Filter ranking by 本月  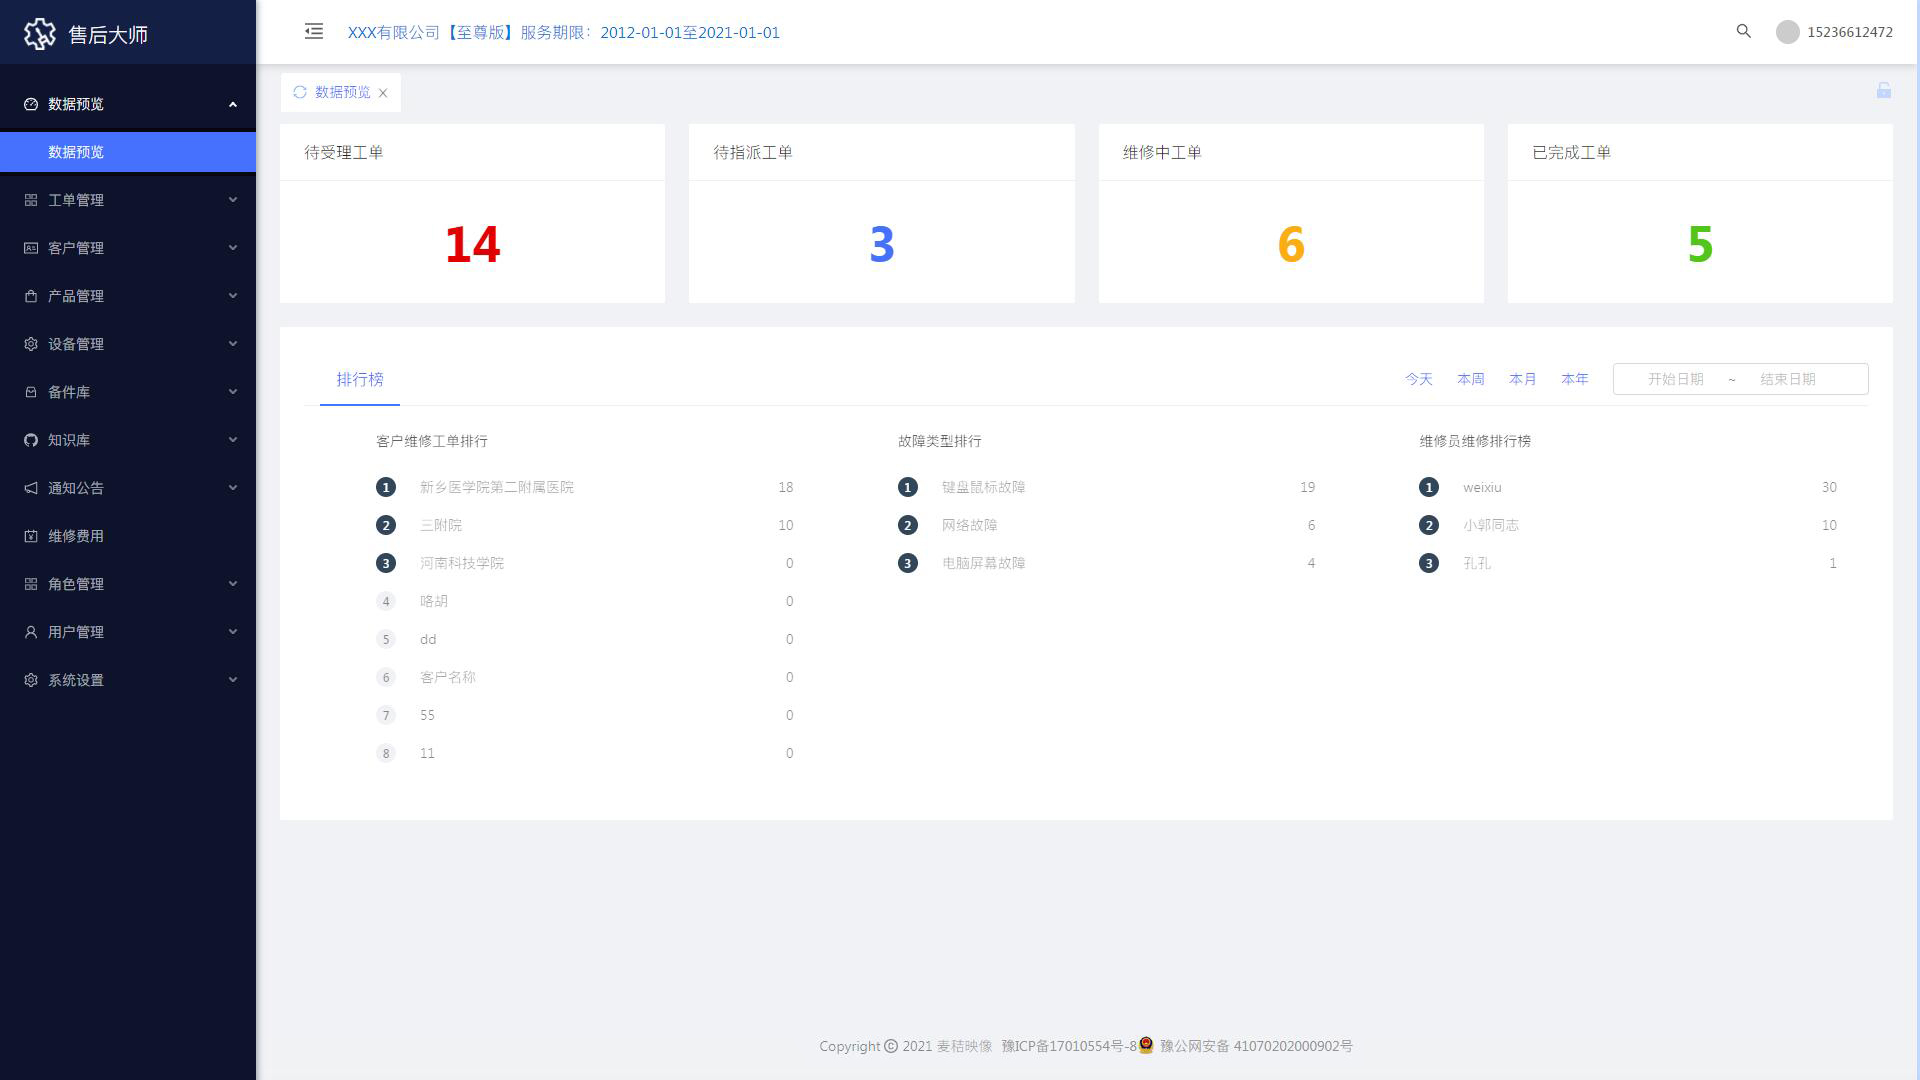pos(1522,379)
